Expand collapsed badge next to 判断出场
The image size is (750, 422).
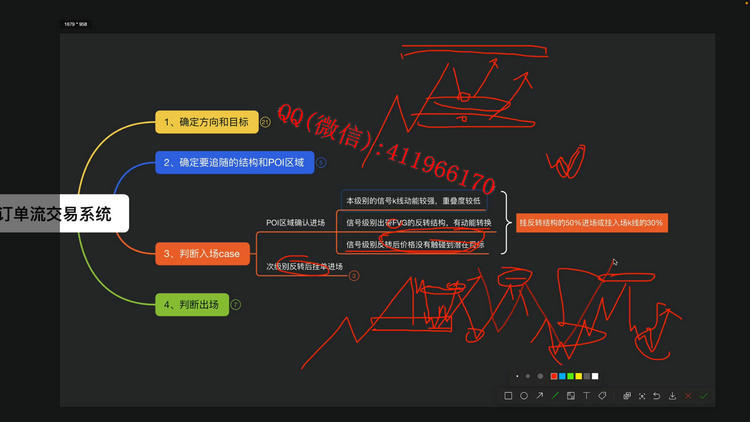[x=236, y=304]
